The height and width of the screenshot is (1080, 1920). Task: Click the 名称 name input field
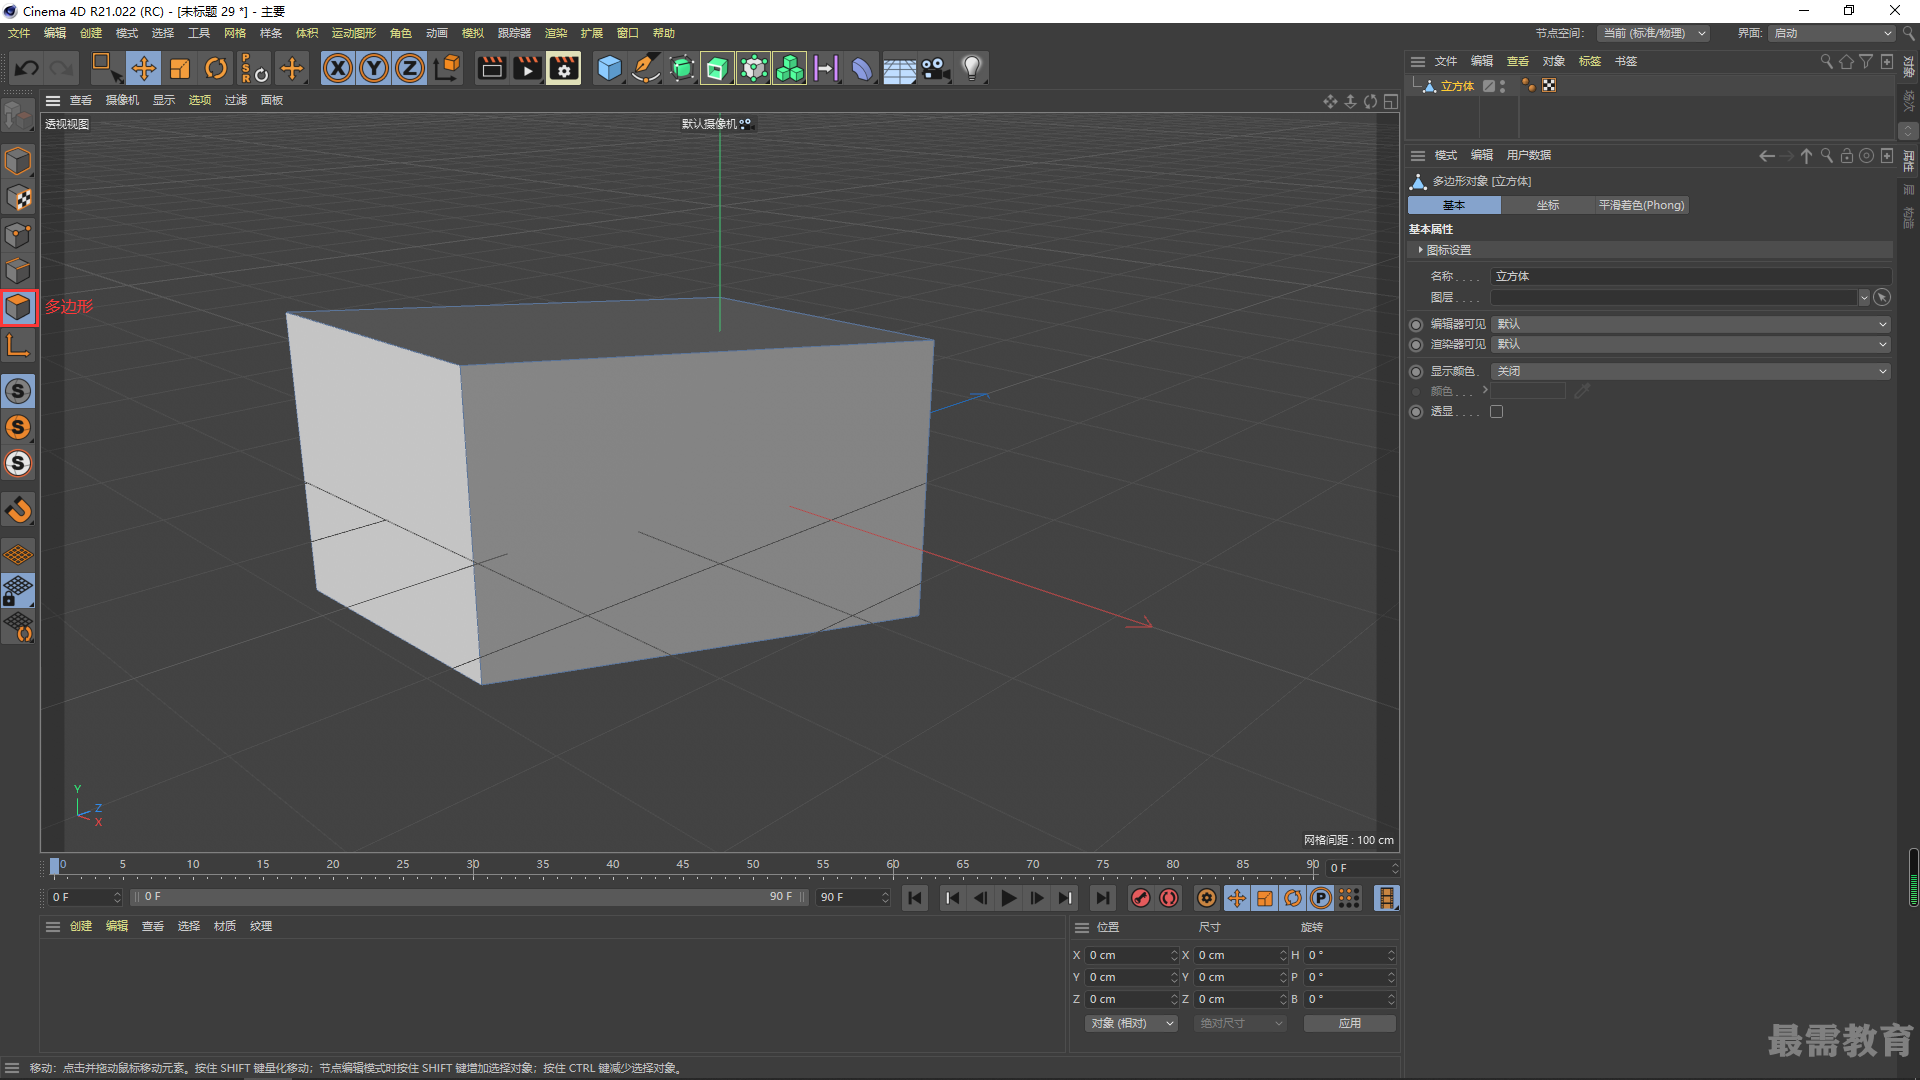click(x=1691, y=276)
